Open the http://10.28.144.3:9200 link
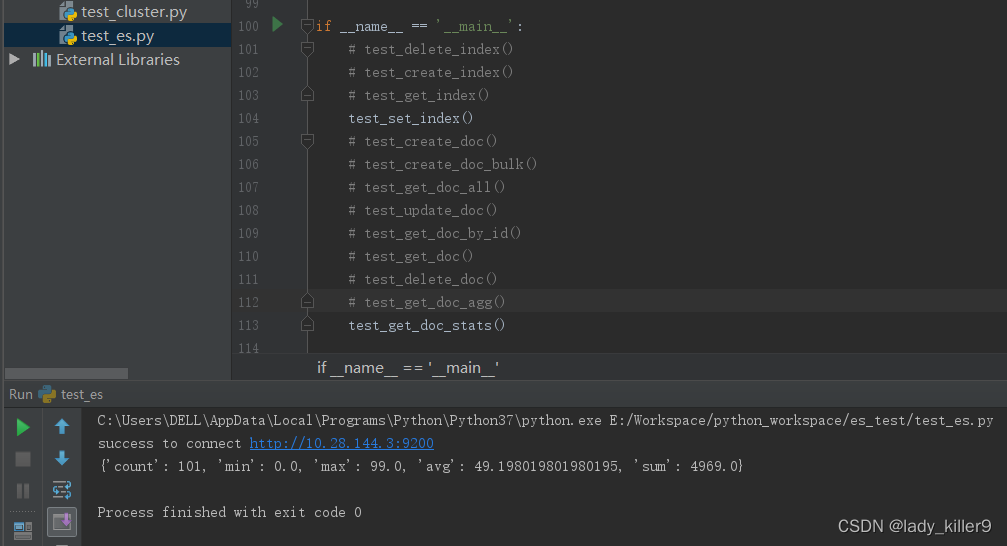 click(x=341, y=443)
